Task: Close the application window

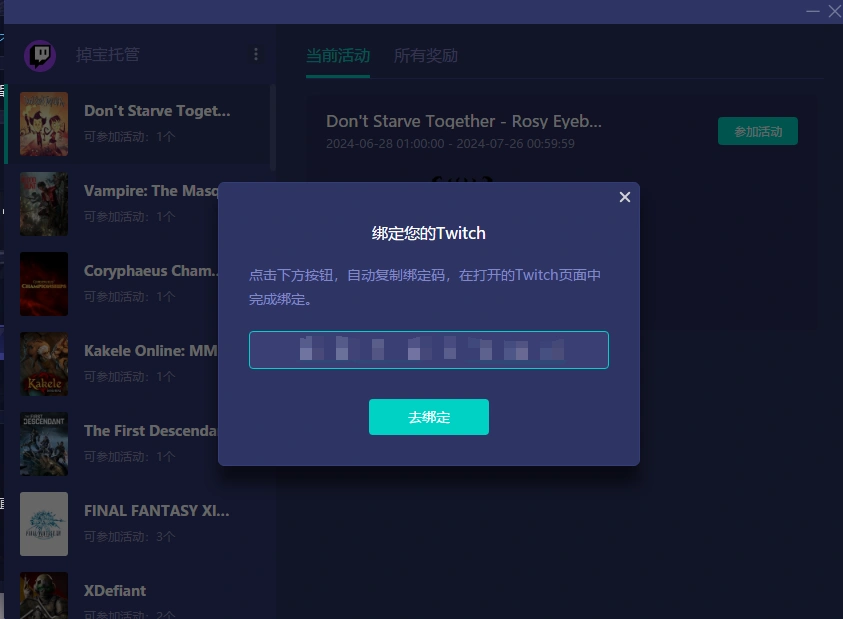Action: pos(835,11)
